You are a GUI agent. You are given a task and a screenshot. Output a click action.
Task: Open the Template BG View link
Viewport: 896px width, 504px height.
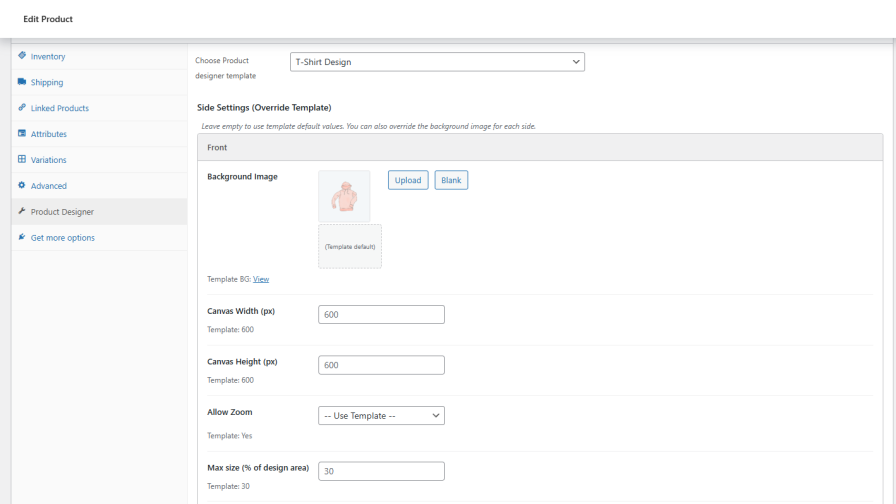coord(261,279)
